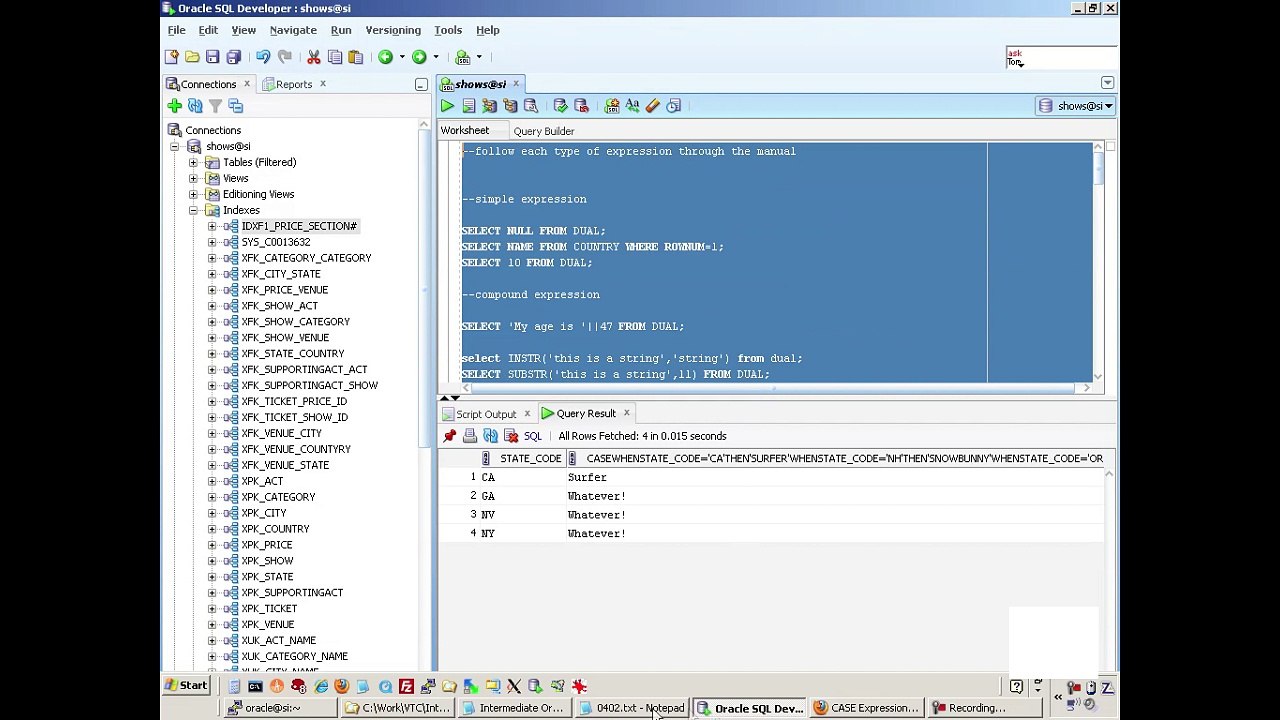Expand the XPK_VENUE index

pos(212,624)
